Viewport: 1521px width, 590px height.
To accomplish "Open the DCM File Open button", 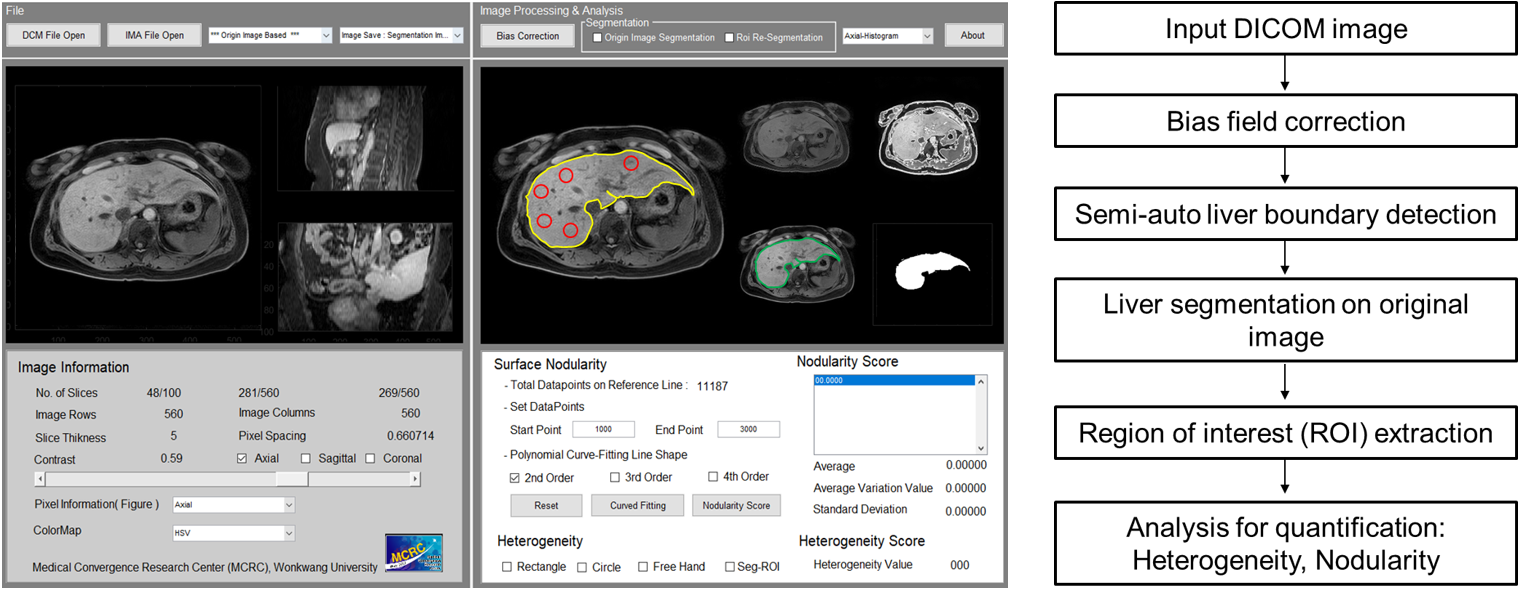I will [54, 35].
